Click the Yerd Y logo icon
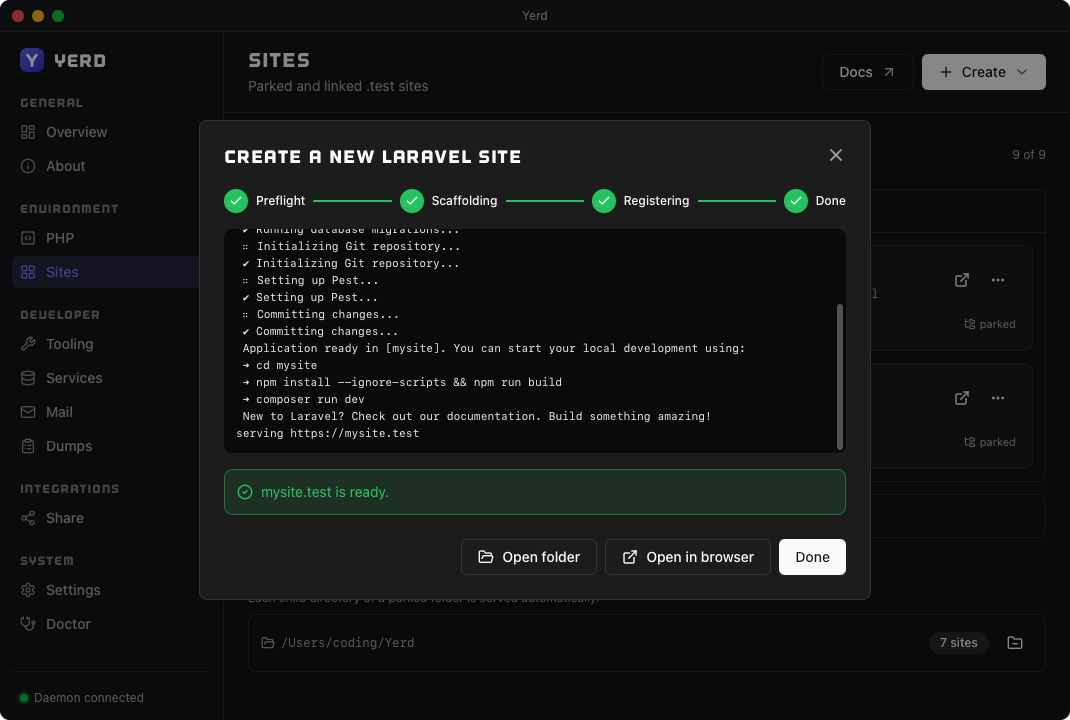Screen dimensions: 1070x720 31,60
